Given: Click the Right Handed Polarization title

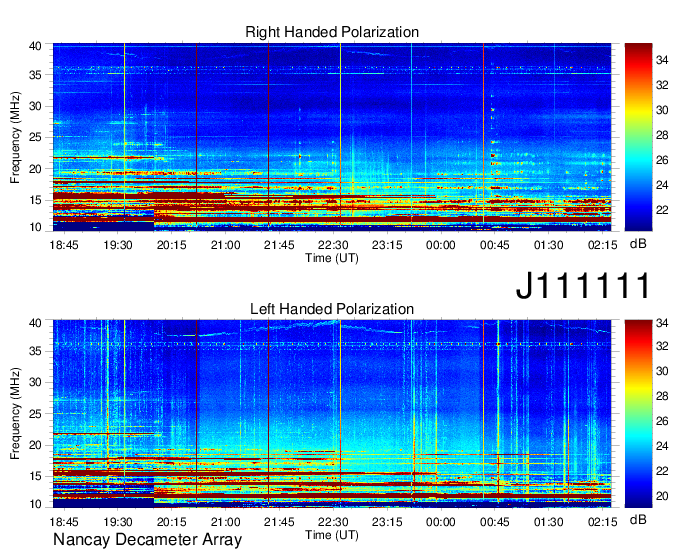Looking at the screenshot, I should pos(332,32).
